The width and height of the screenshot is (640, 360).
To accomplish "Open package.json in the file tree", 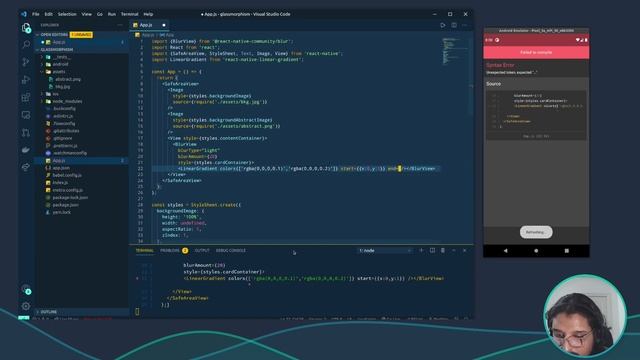I will (65, 205).
